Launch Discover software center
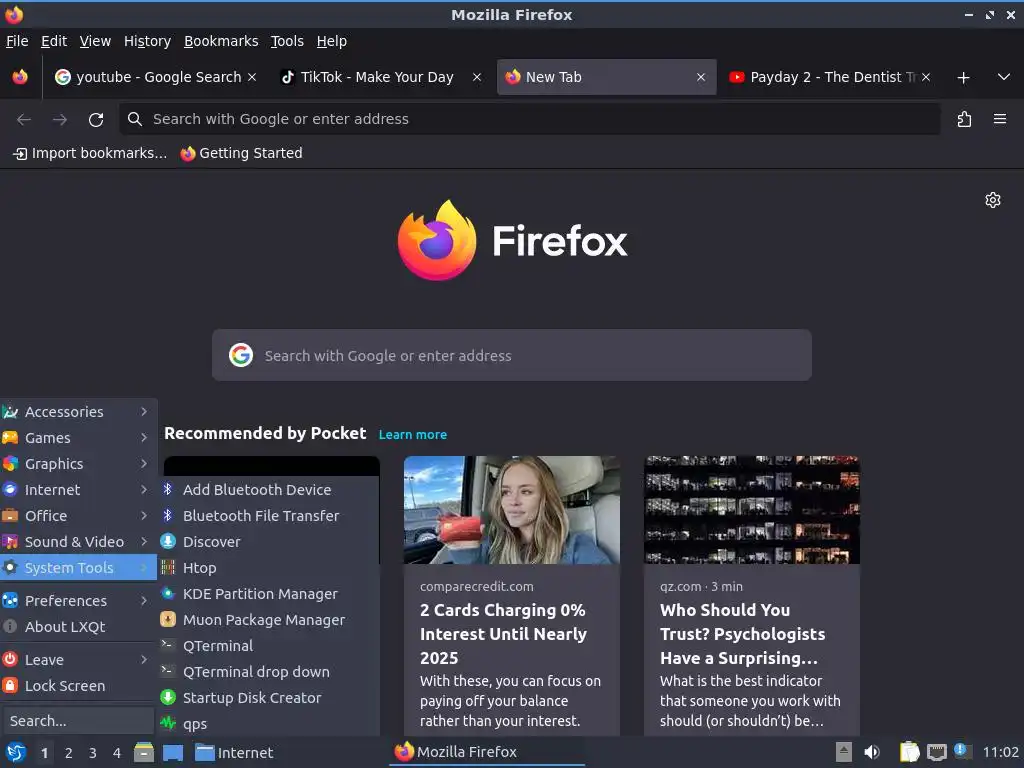 pyautogui.click(x=269, y=542)
